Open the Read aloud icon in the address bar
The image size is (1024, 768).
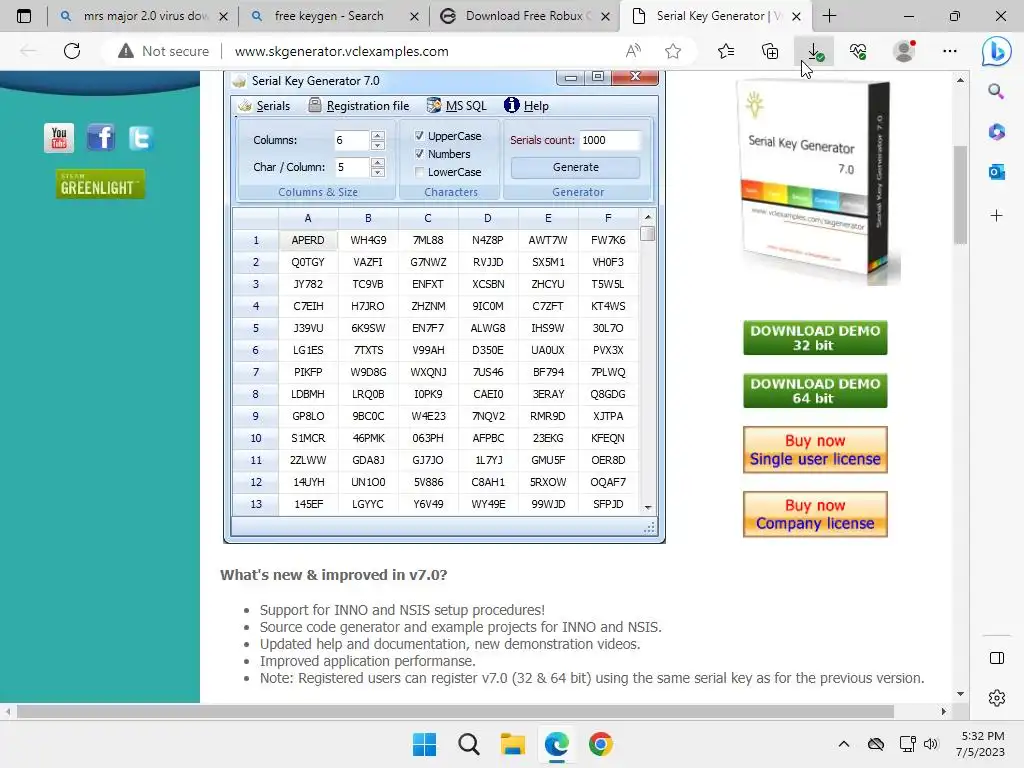(633, 51)
